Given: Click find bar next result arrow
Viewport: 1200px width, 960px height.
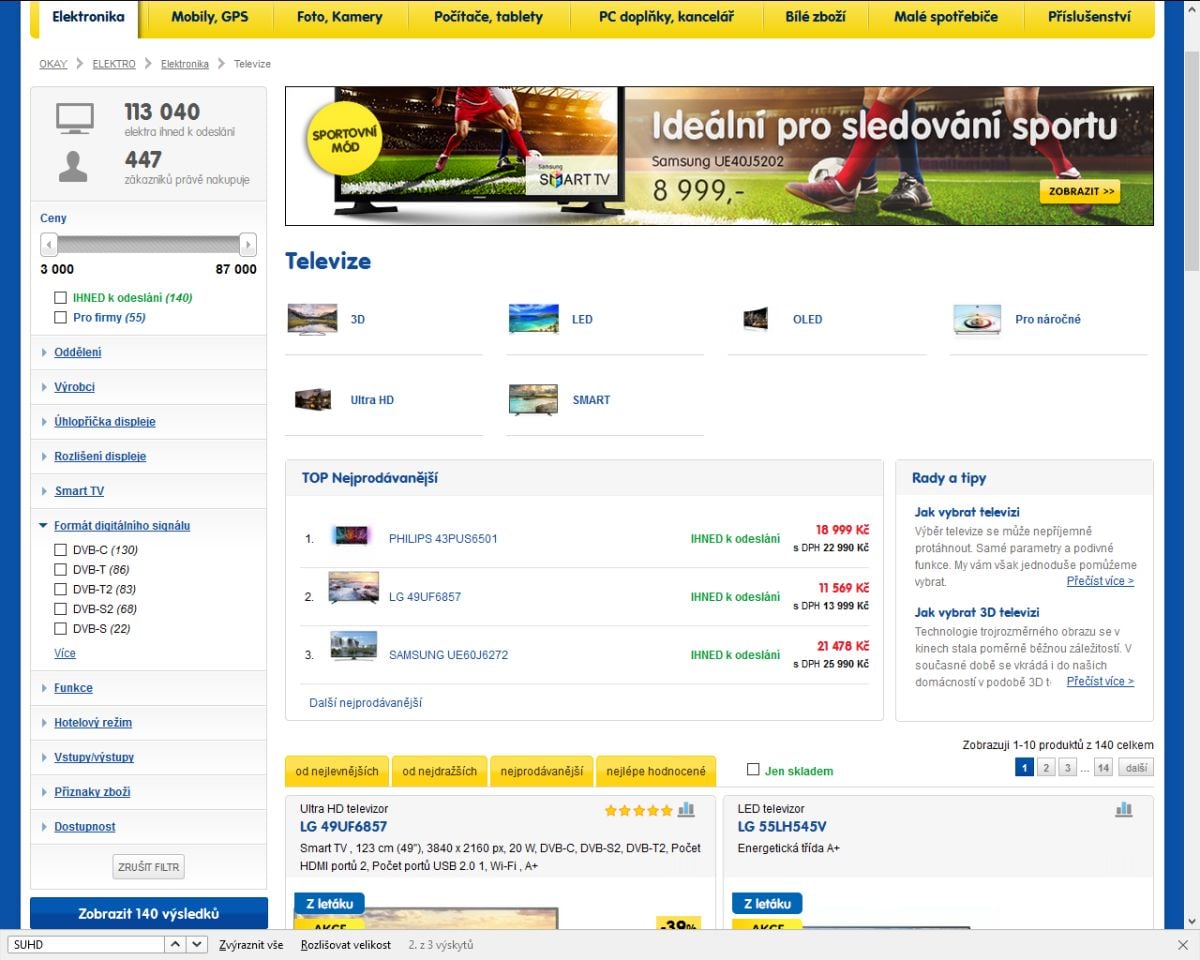Looking at the screenshot, I should [197, 945].
